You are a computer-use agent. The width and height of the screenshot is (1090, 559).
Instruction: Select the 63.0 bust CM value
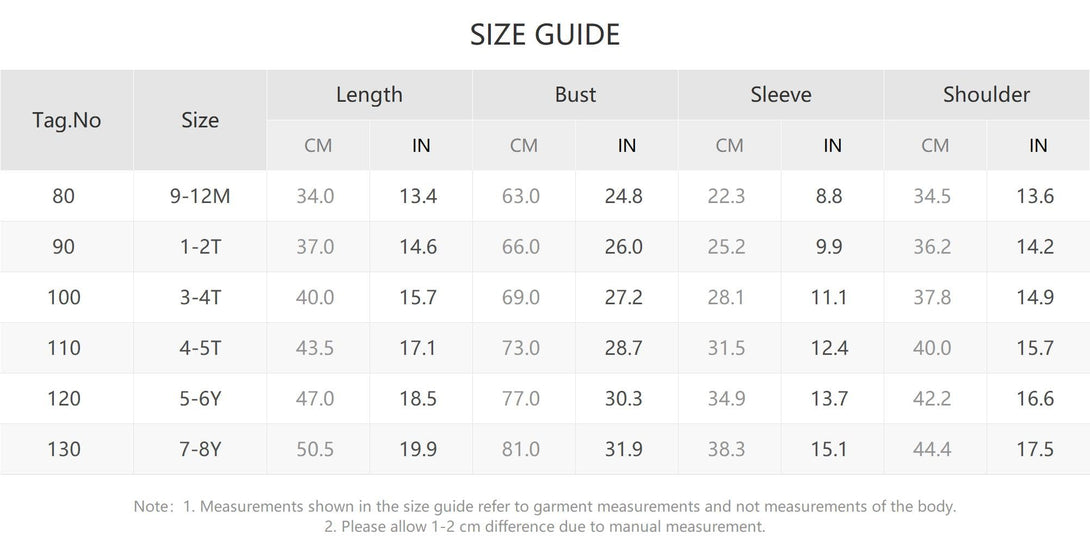click(x=521, y=196)
